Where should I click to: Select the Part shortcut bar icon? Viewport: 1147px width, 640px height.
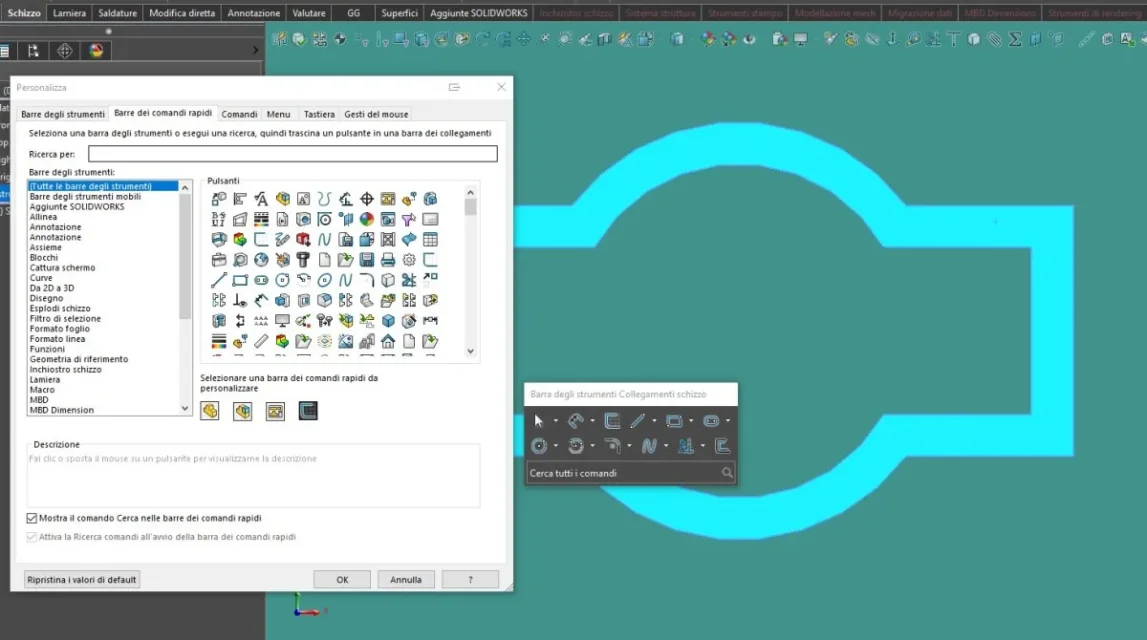pos(210,411)
